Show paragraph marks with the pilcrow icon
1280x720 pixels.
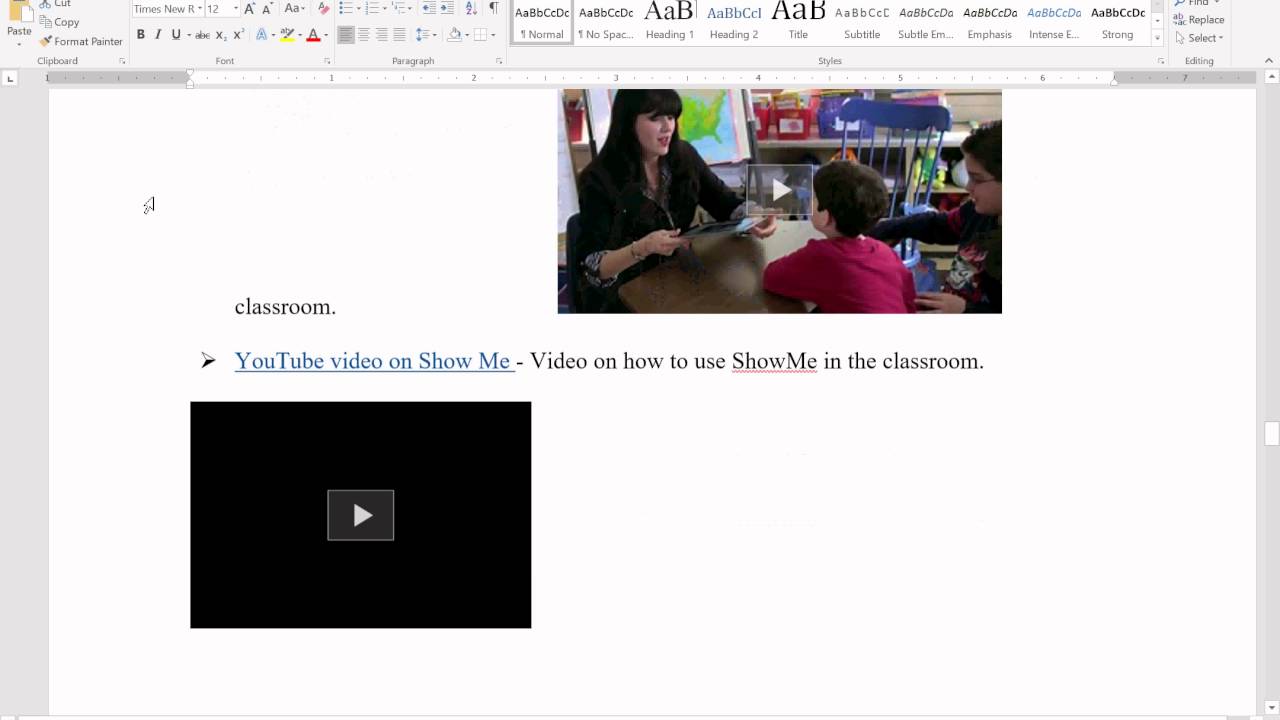point(493,9)
